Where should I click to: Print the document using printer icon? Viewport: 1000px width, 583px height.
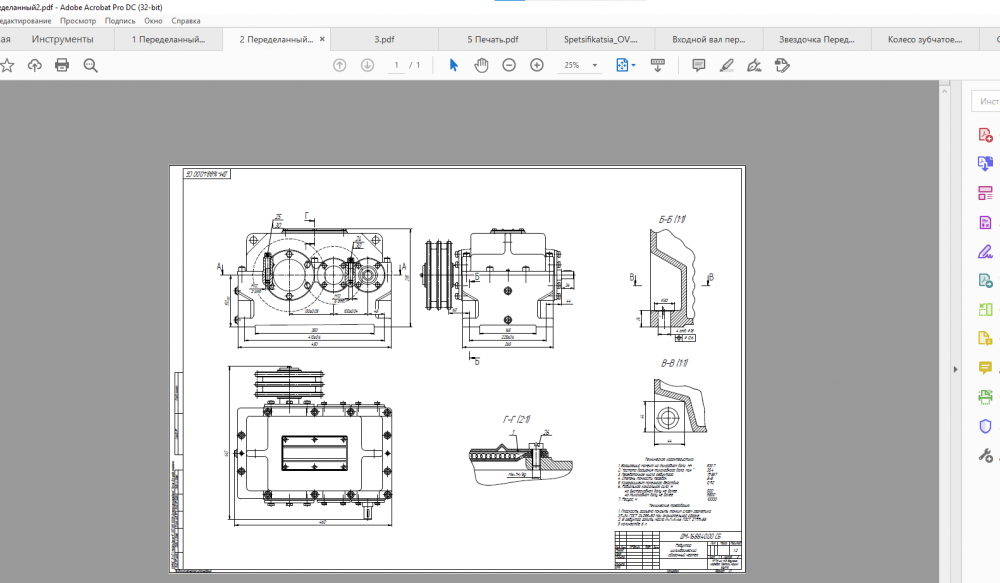tap(62, 65)
